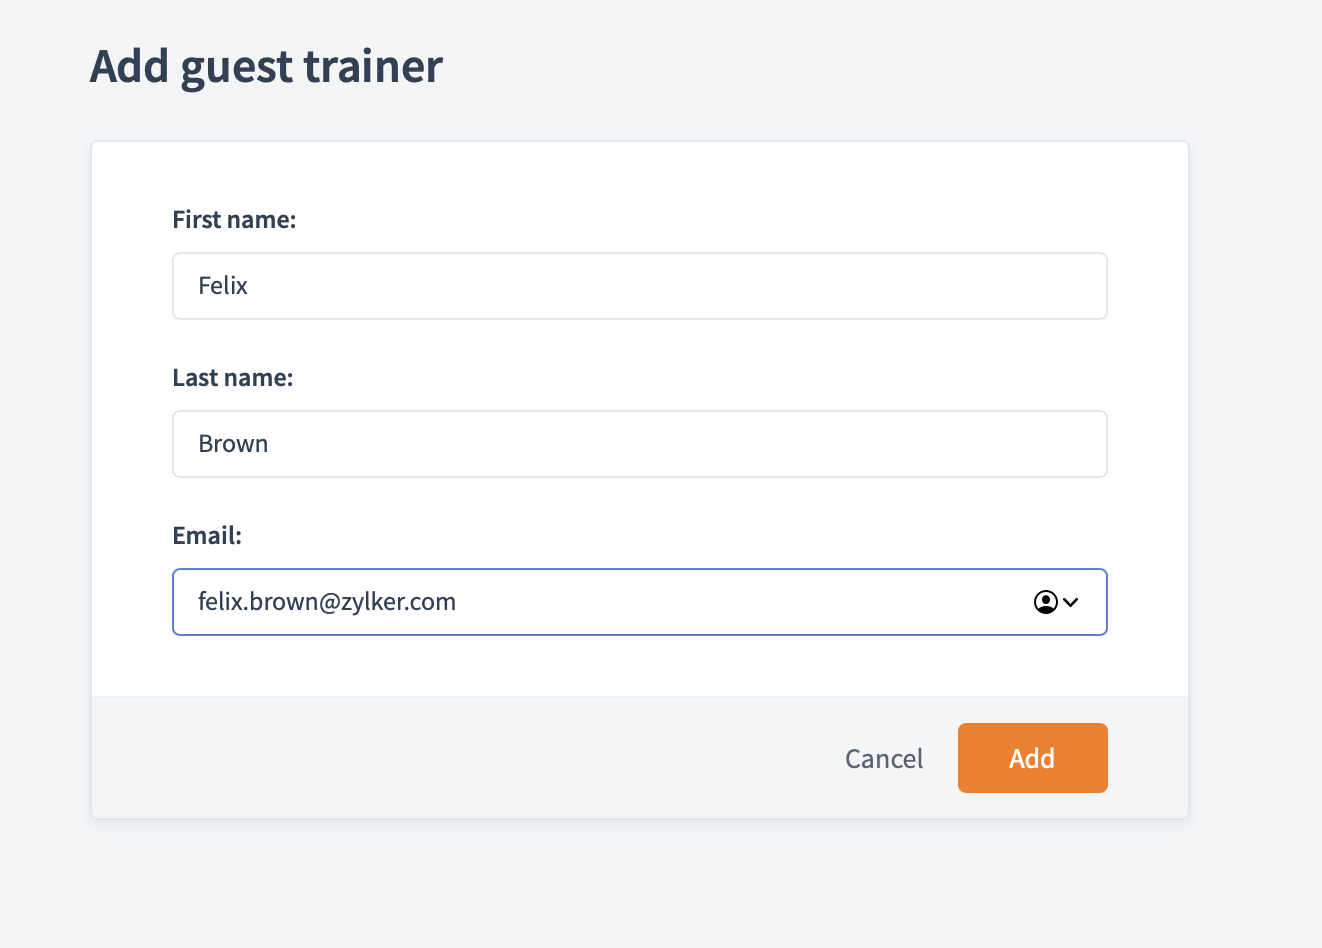Screen dimensions: 1322x948
Task: Focus the Last name input field
Action: click(640, 444)
